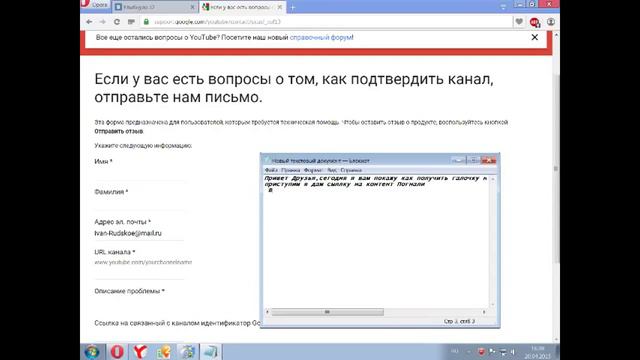Image resolution: width=640 pixels, height=360 pixels.
Task: Open Notepad Вид menu
Action: 332,170
